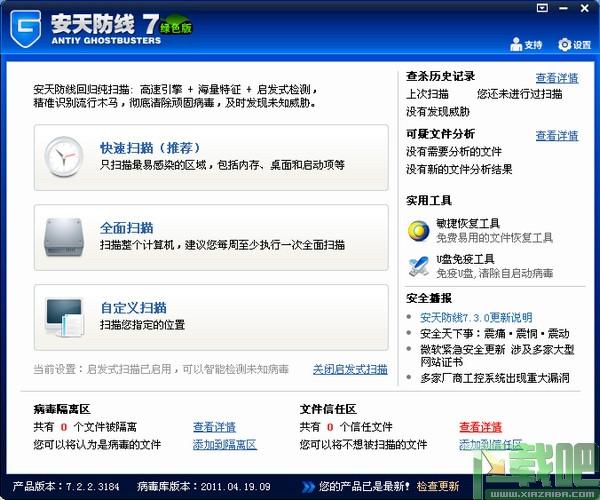Disable heuristics via 关闭启发式扫描 link

(350, 369)
